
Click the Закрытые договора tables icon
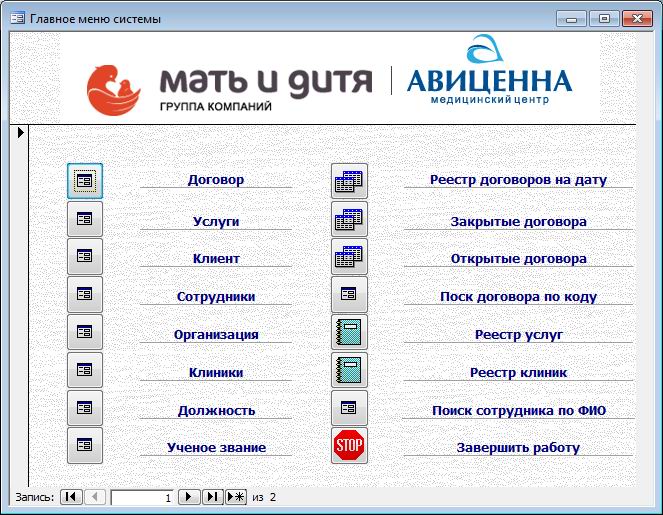pos(349,219)
